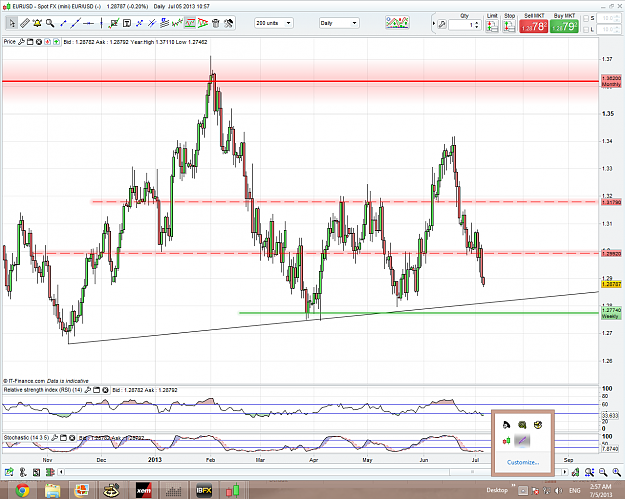Click order panel wrench settings button
625x499 pixels.
coord(442,25)
